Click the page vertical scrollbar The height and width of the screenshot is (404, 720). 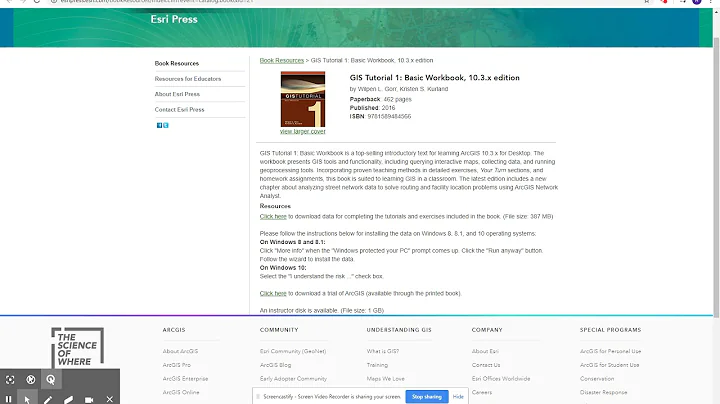(716, 177)
